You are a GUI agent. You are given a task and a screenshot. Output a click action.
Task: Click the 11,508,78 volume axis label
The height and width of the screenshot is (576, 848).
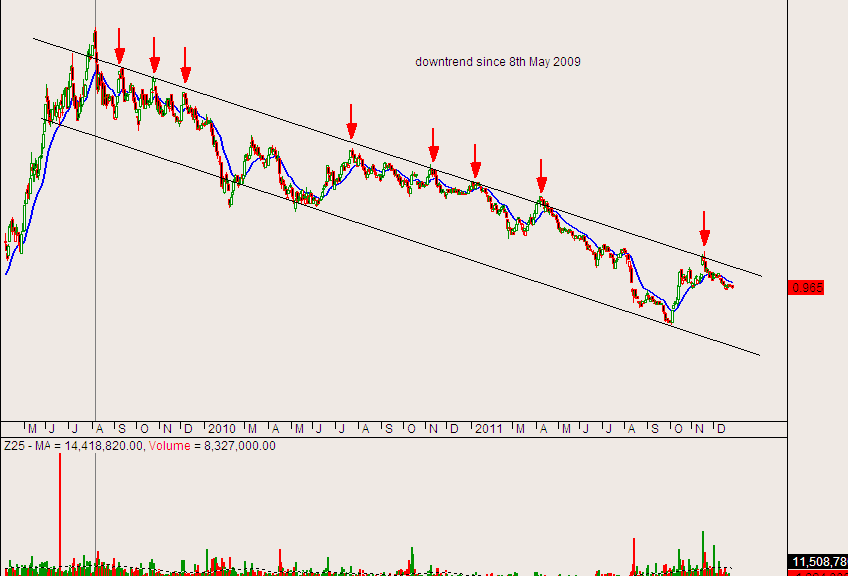pyautogui.click(x=818, y=561)
